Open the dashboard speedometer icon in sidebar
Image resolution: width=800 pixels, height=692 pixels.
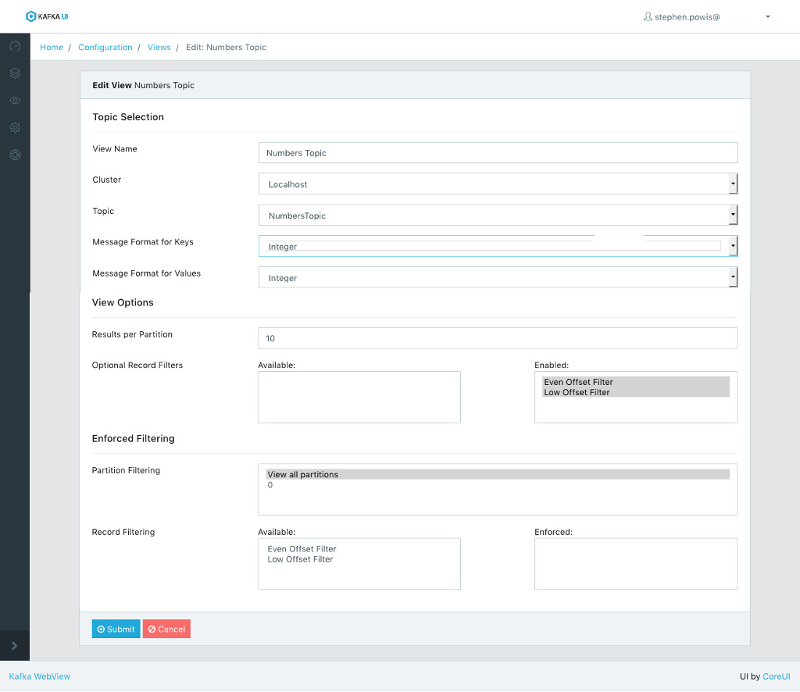[15, 46]
